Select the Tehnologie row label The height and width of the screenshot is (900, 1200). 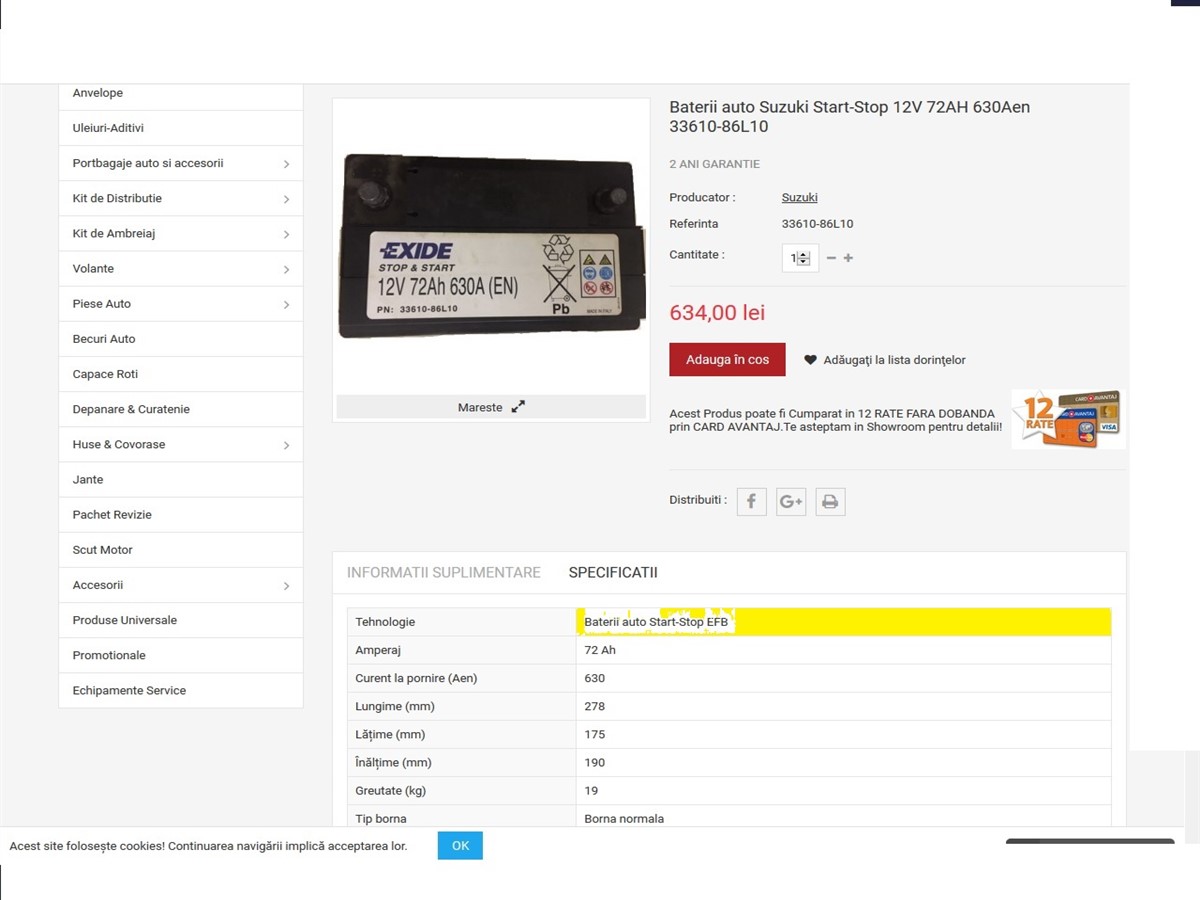[x=385, y=622]
